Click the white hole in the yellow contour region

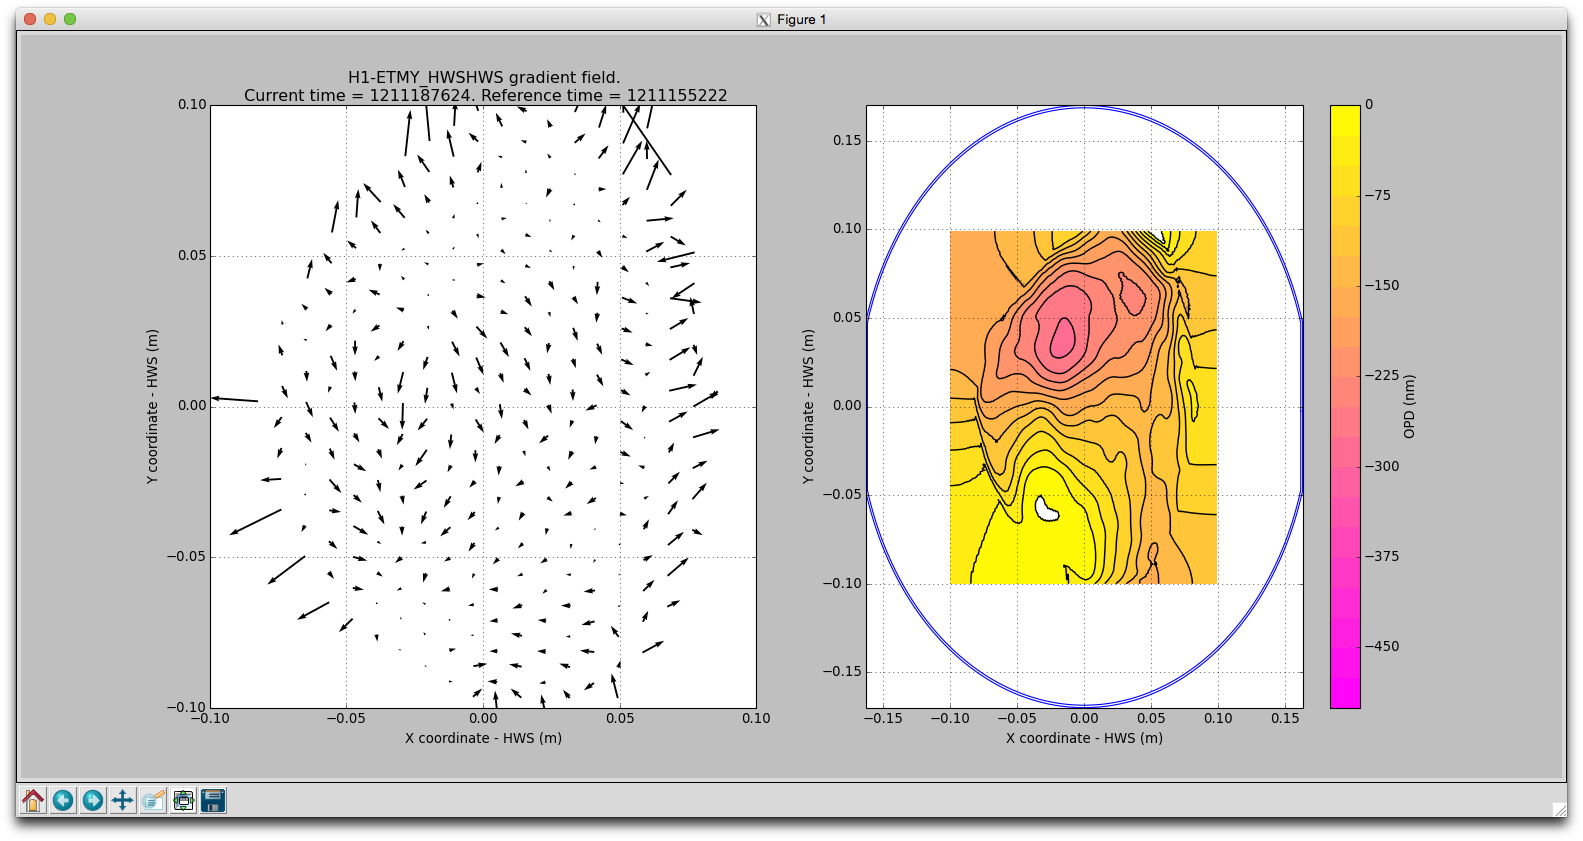(1046, 509)
